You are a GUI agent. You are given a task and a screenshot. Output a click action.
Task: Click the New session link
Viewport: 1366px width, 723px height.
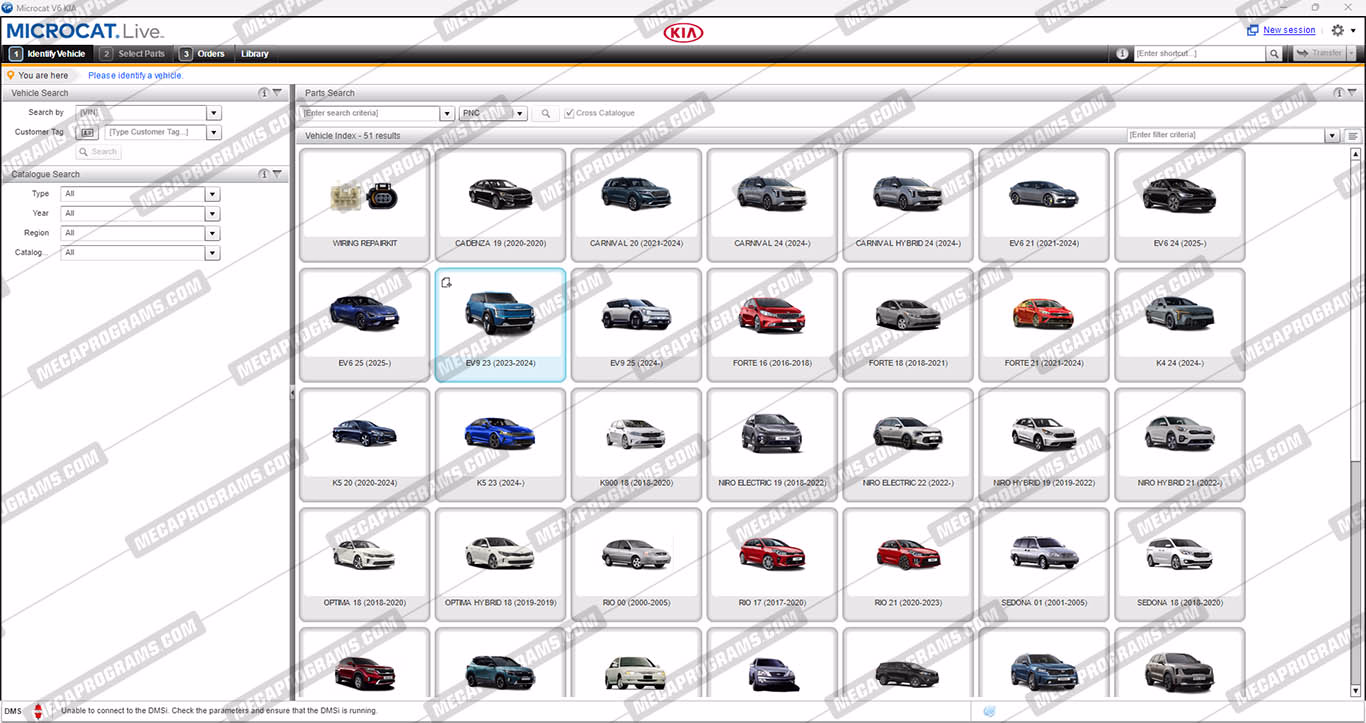point(1289,30)
